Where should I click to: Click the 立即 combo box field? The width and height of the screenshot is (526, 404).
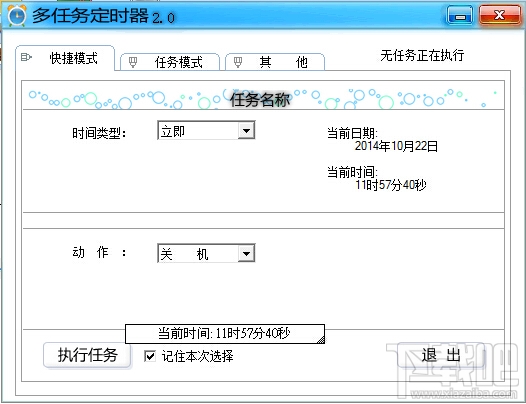click(x=206, y=130)
